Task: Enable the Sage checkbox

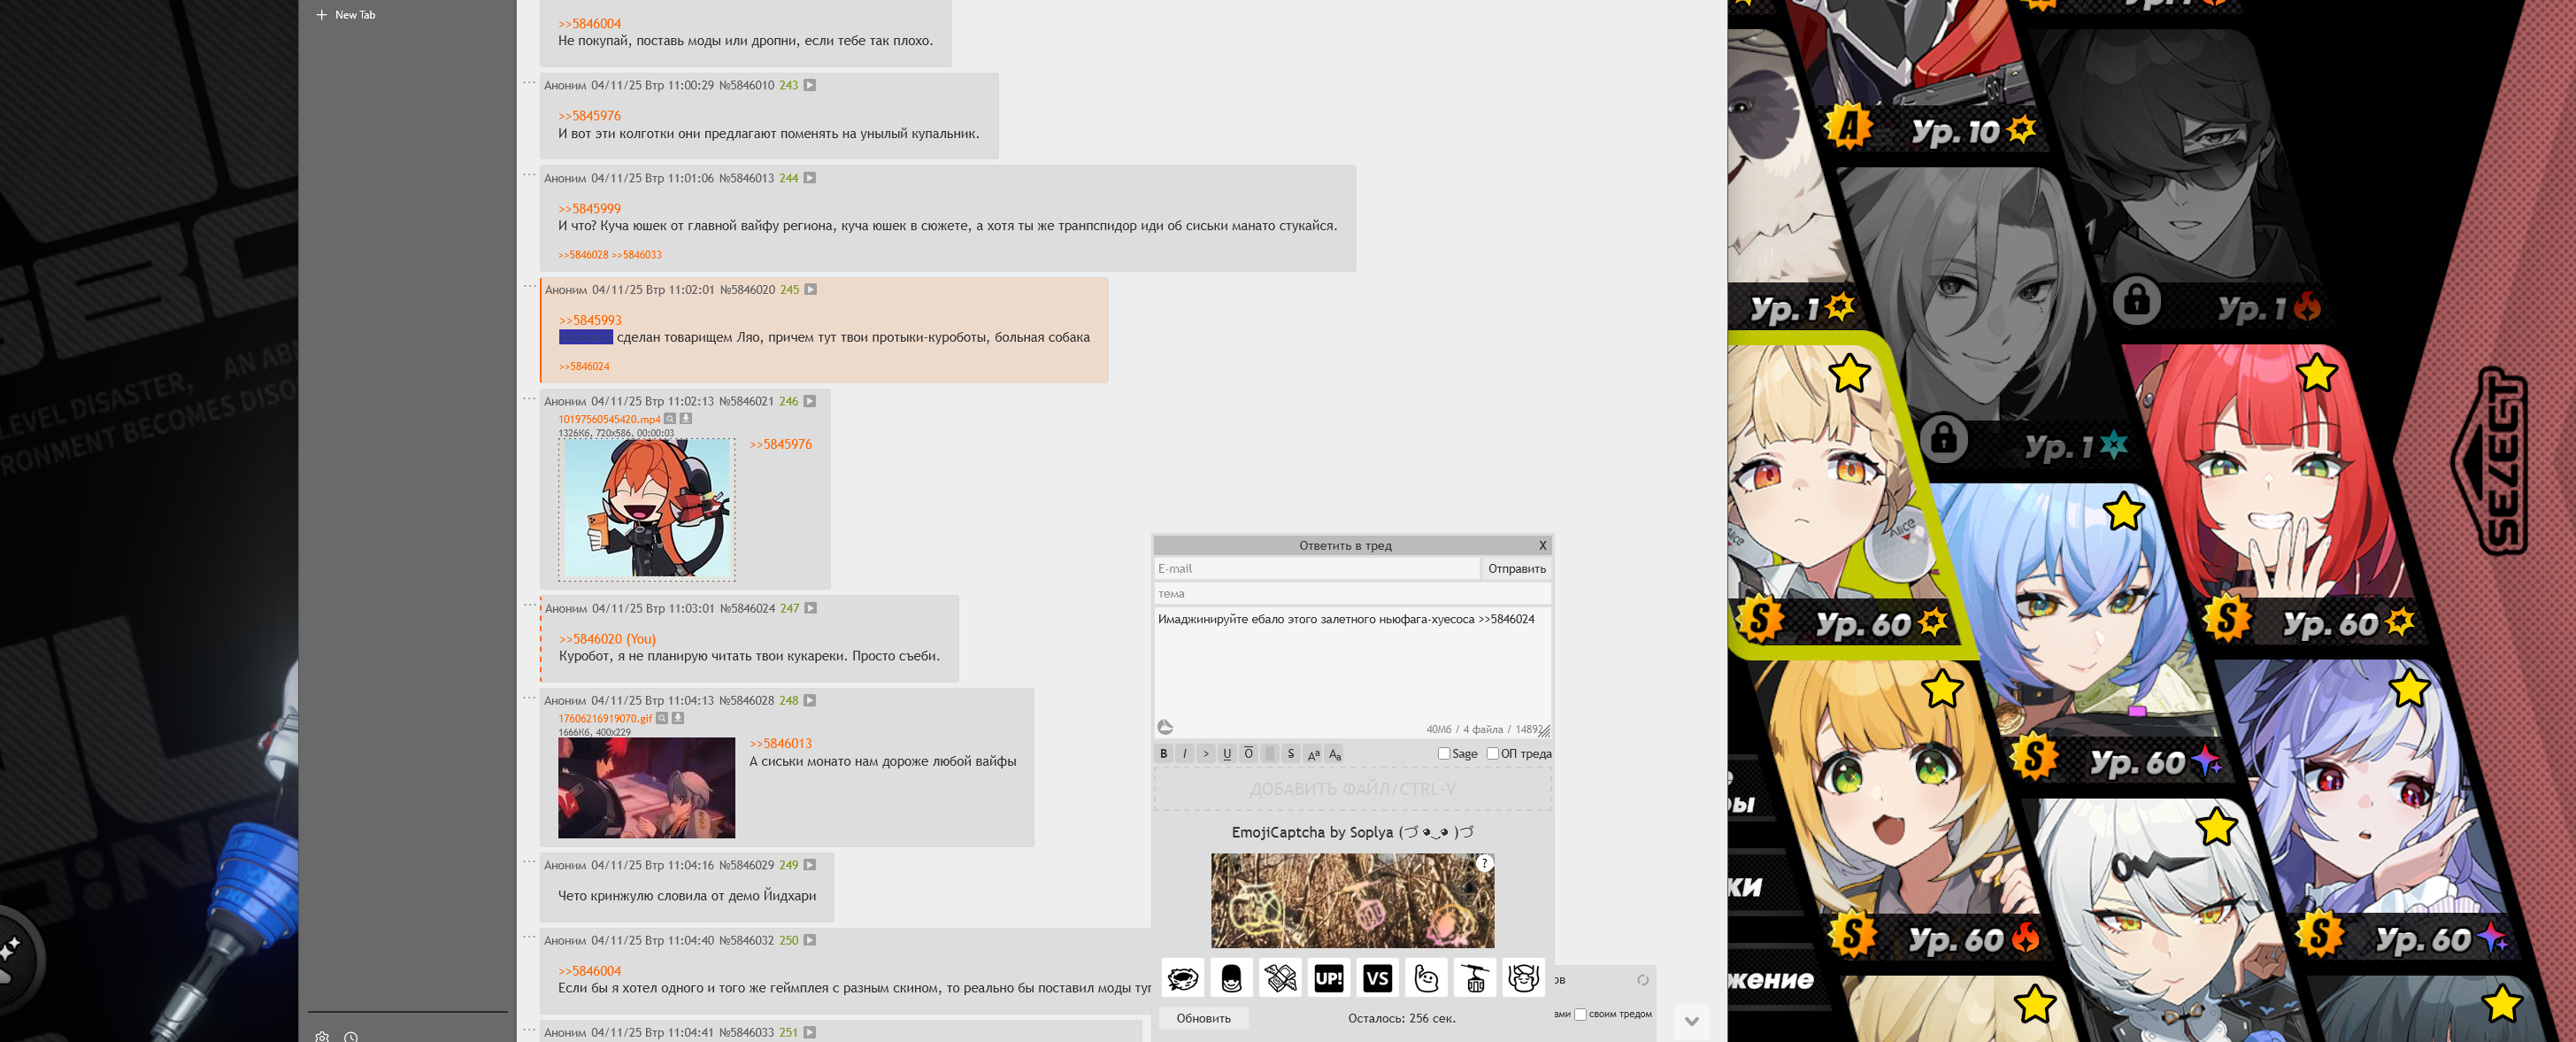Action: (1443, 754)
